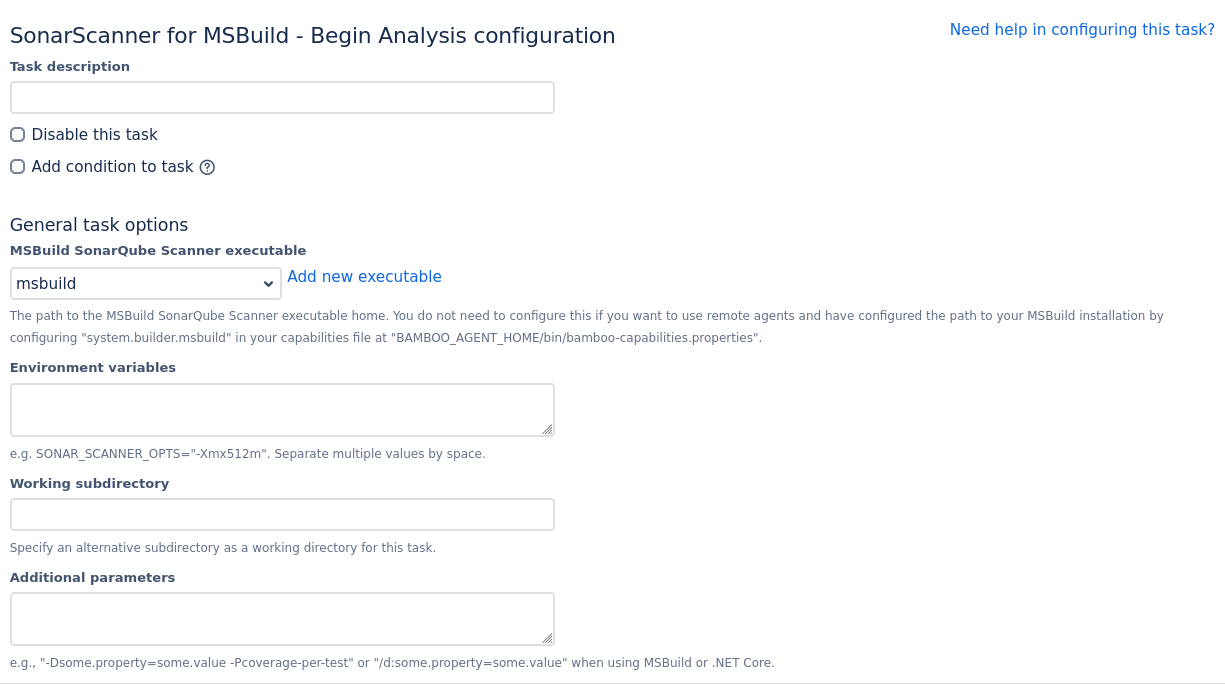Screen dimensions: 1225x685
Task: Click the MSBuild SonarQube Scanner executable label
Action: [158, 251]
